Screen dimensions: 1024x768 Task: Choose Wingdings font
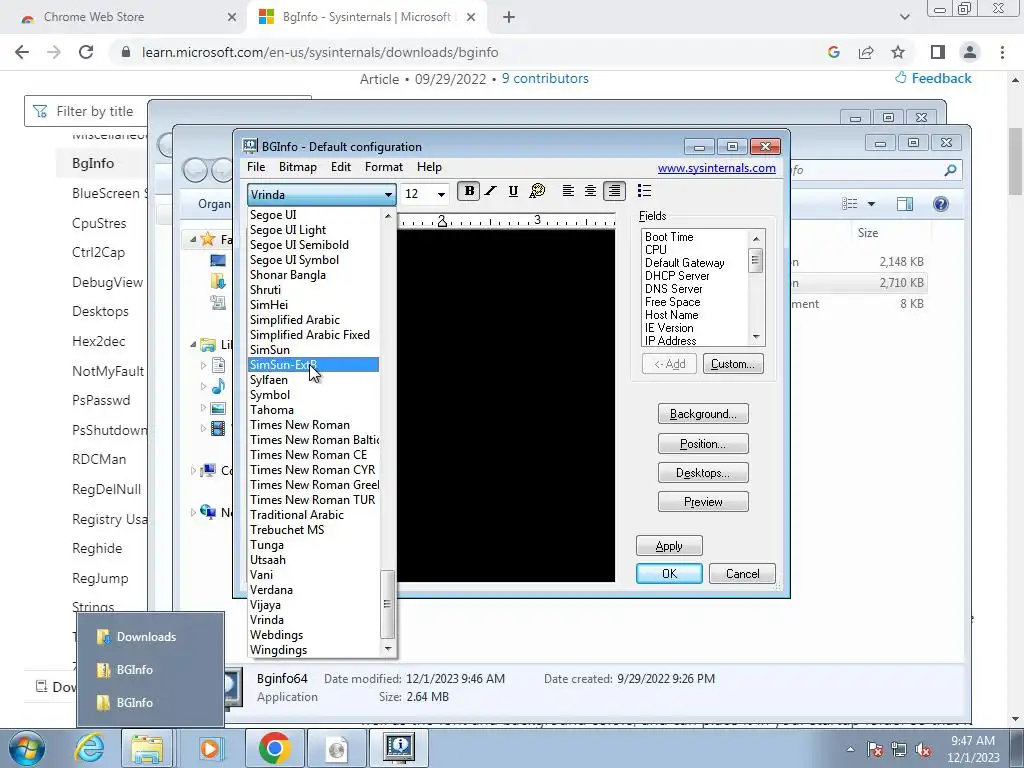313,650
